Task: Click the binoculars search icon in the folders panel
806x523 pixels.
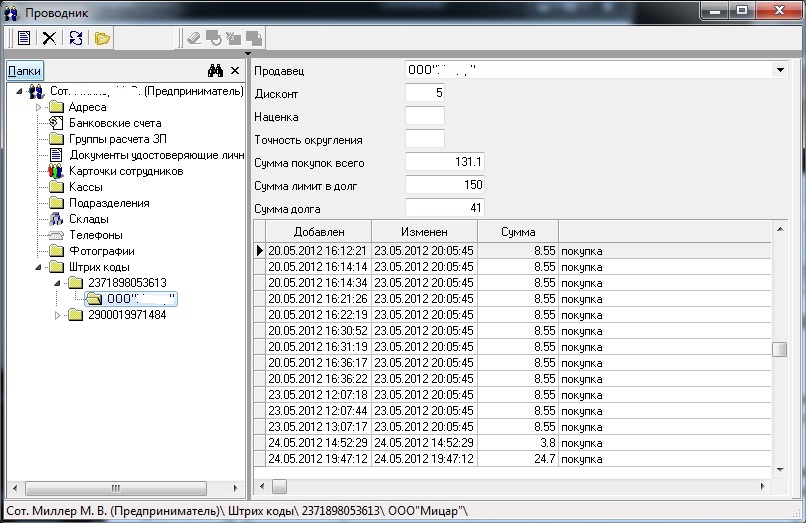Action: [215, 70]
